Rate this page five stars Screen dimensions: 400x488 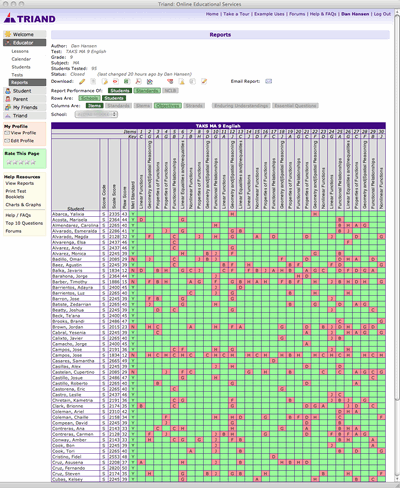click(x=33, y=162)
